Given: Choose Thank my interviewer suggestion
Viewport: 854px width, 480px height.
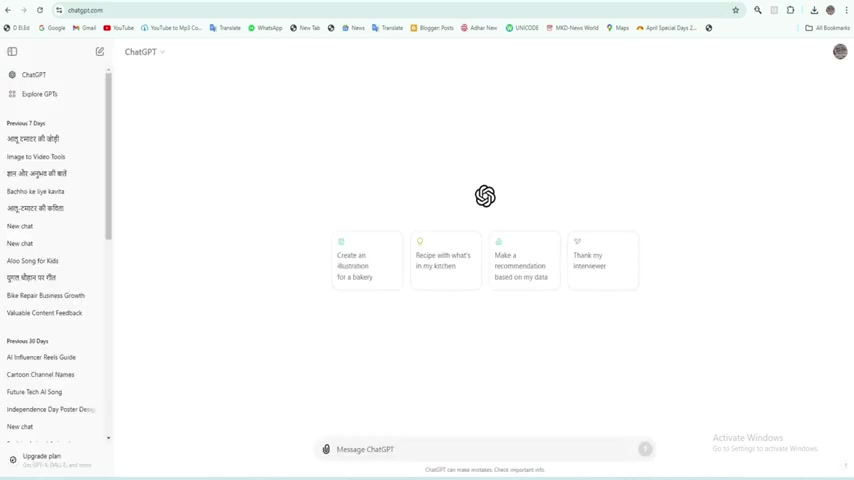Looking at the screenshot, I should pos(603,260).
